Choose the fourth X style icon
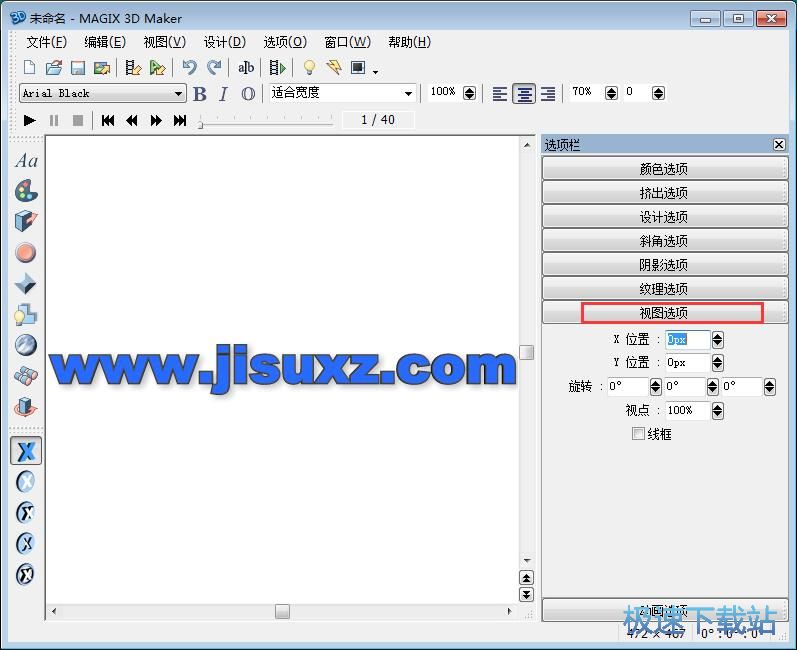The height and width of the screenshot is (650, 797). (x=25, y=543)
